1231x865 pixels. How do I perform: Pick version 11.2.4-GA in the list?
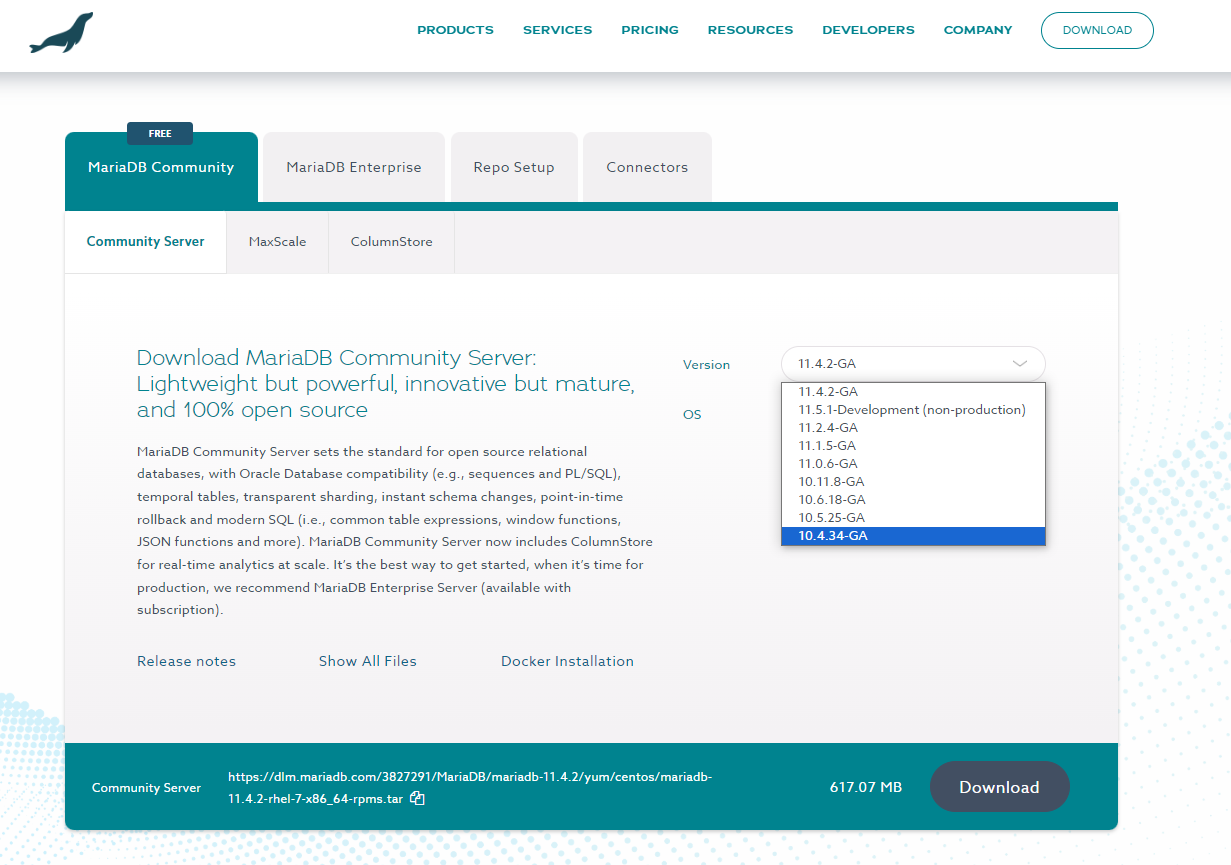point(913,428)
